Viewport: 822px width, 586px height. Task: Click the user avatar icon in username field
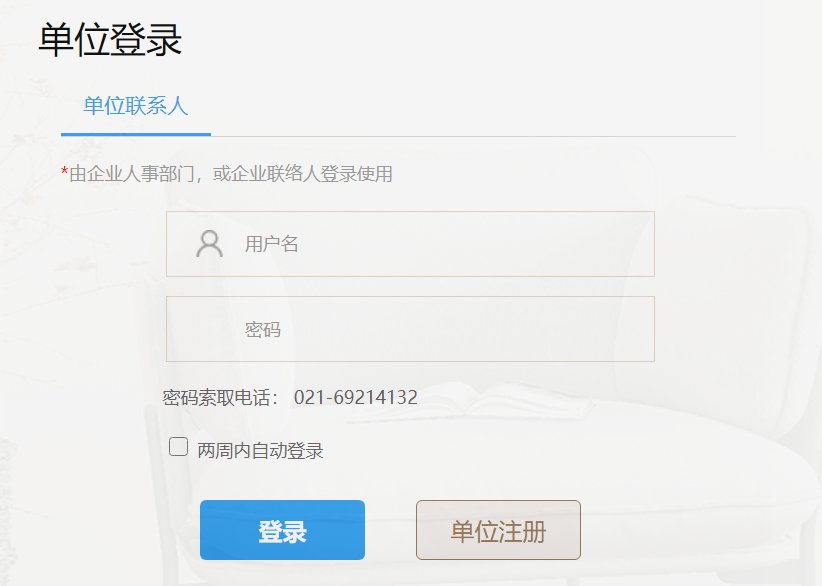tap(209, 244)
